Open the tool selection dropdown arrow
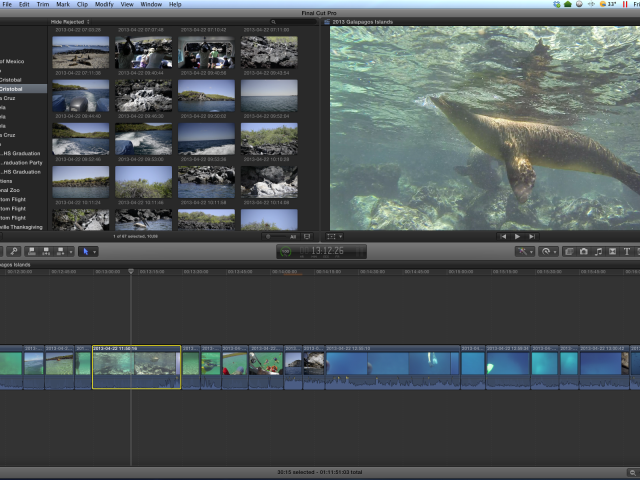The height and width of the screenshot is (480, 640). click(x=95, y=251)
